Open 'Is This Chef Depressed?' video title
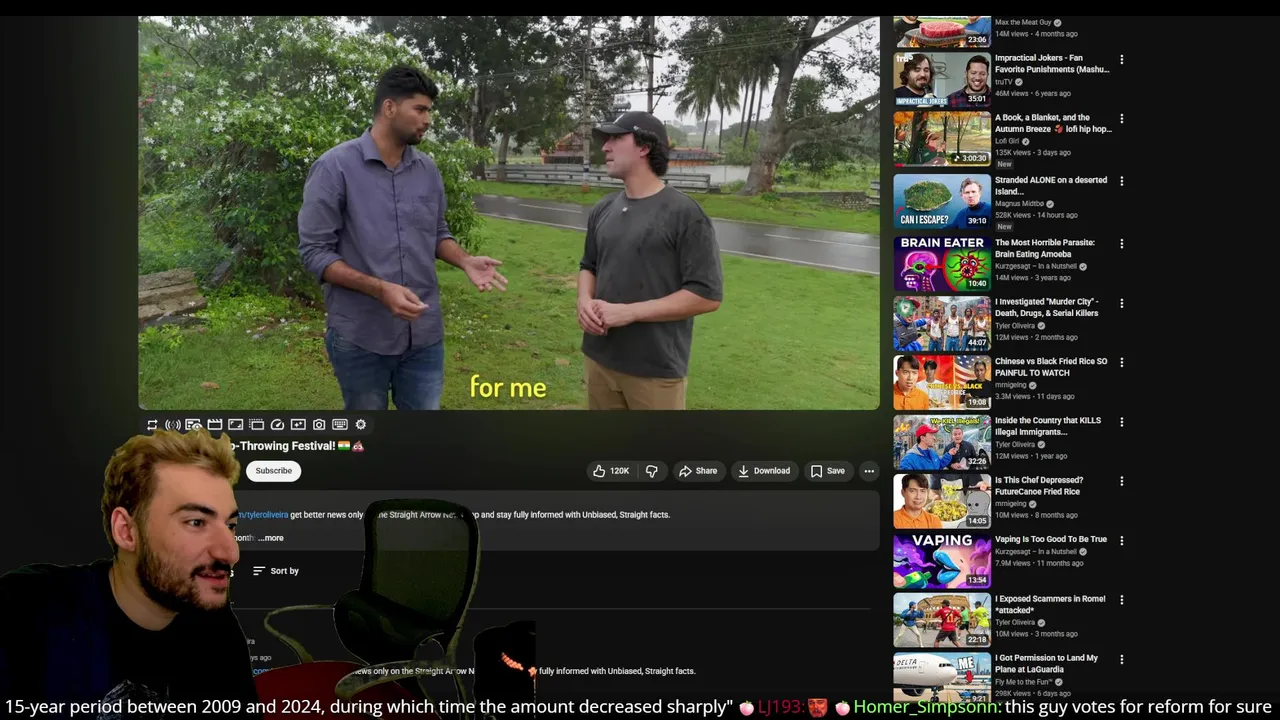 (1039, 486)
